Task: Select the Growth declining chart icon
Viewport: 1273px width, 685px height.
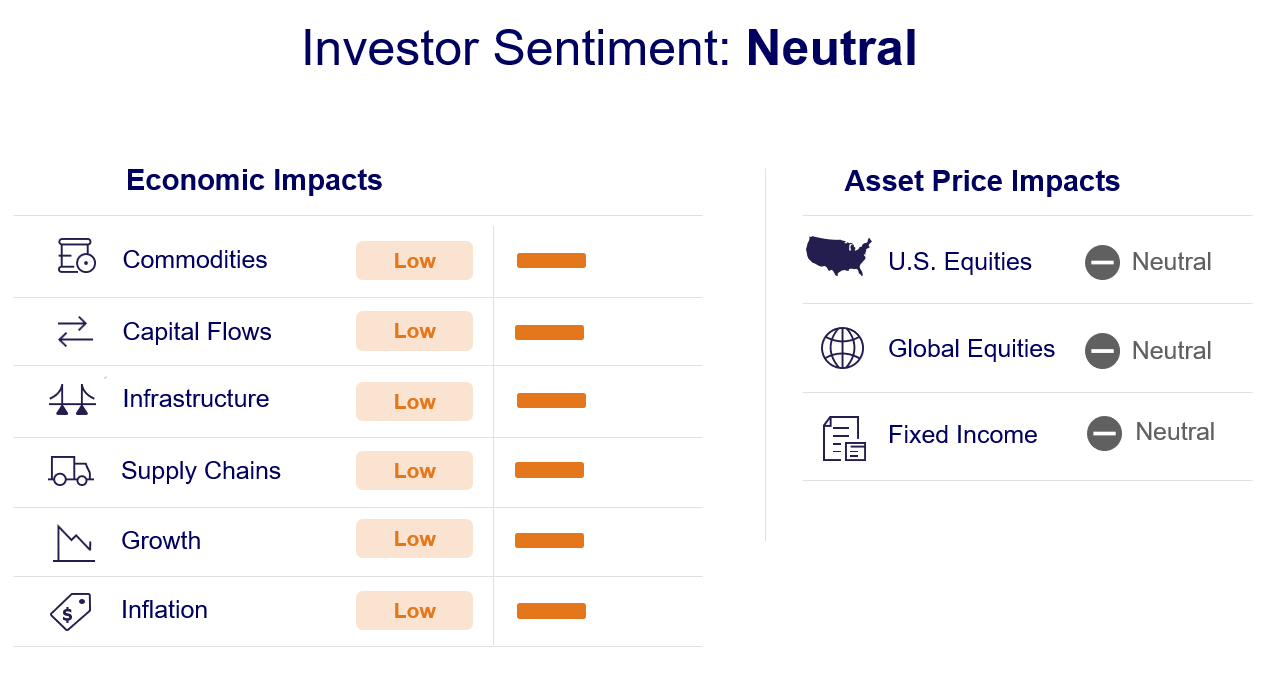Action: pos(74,542)
